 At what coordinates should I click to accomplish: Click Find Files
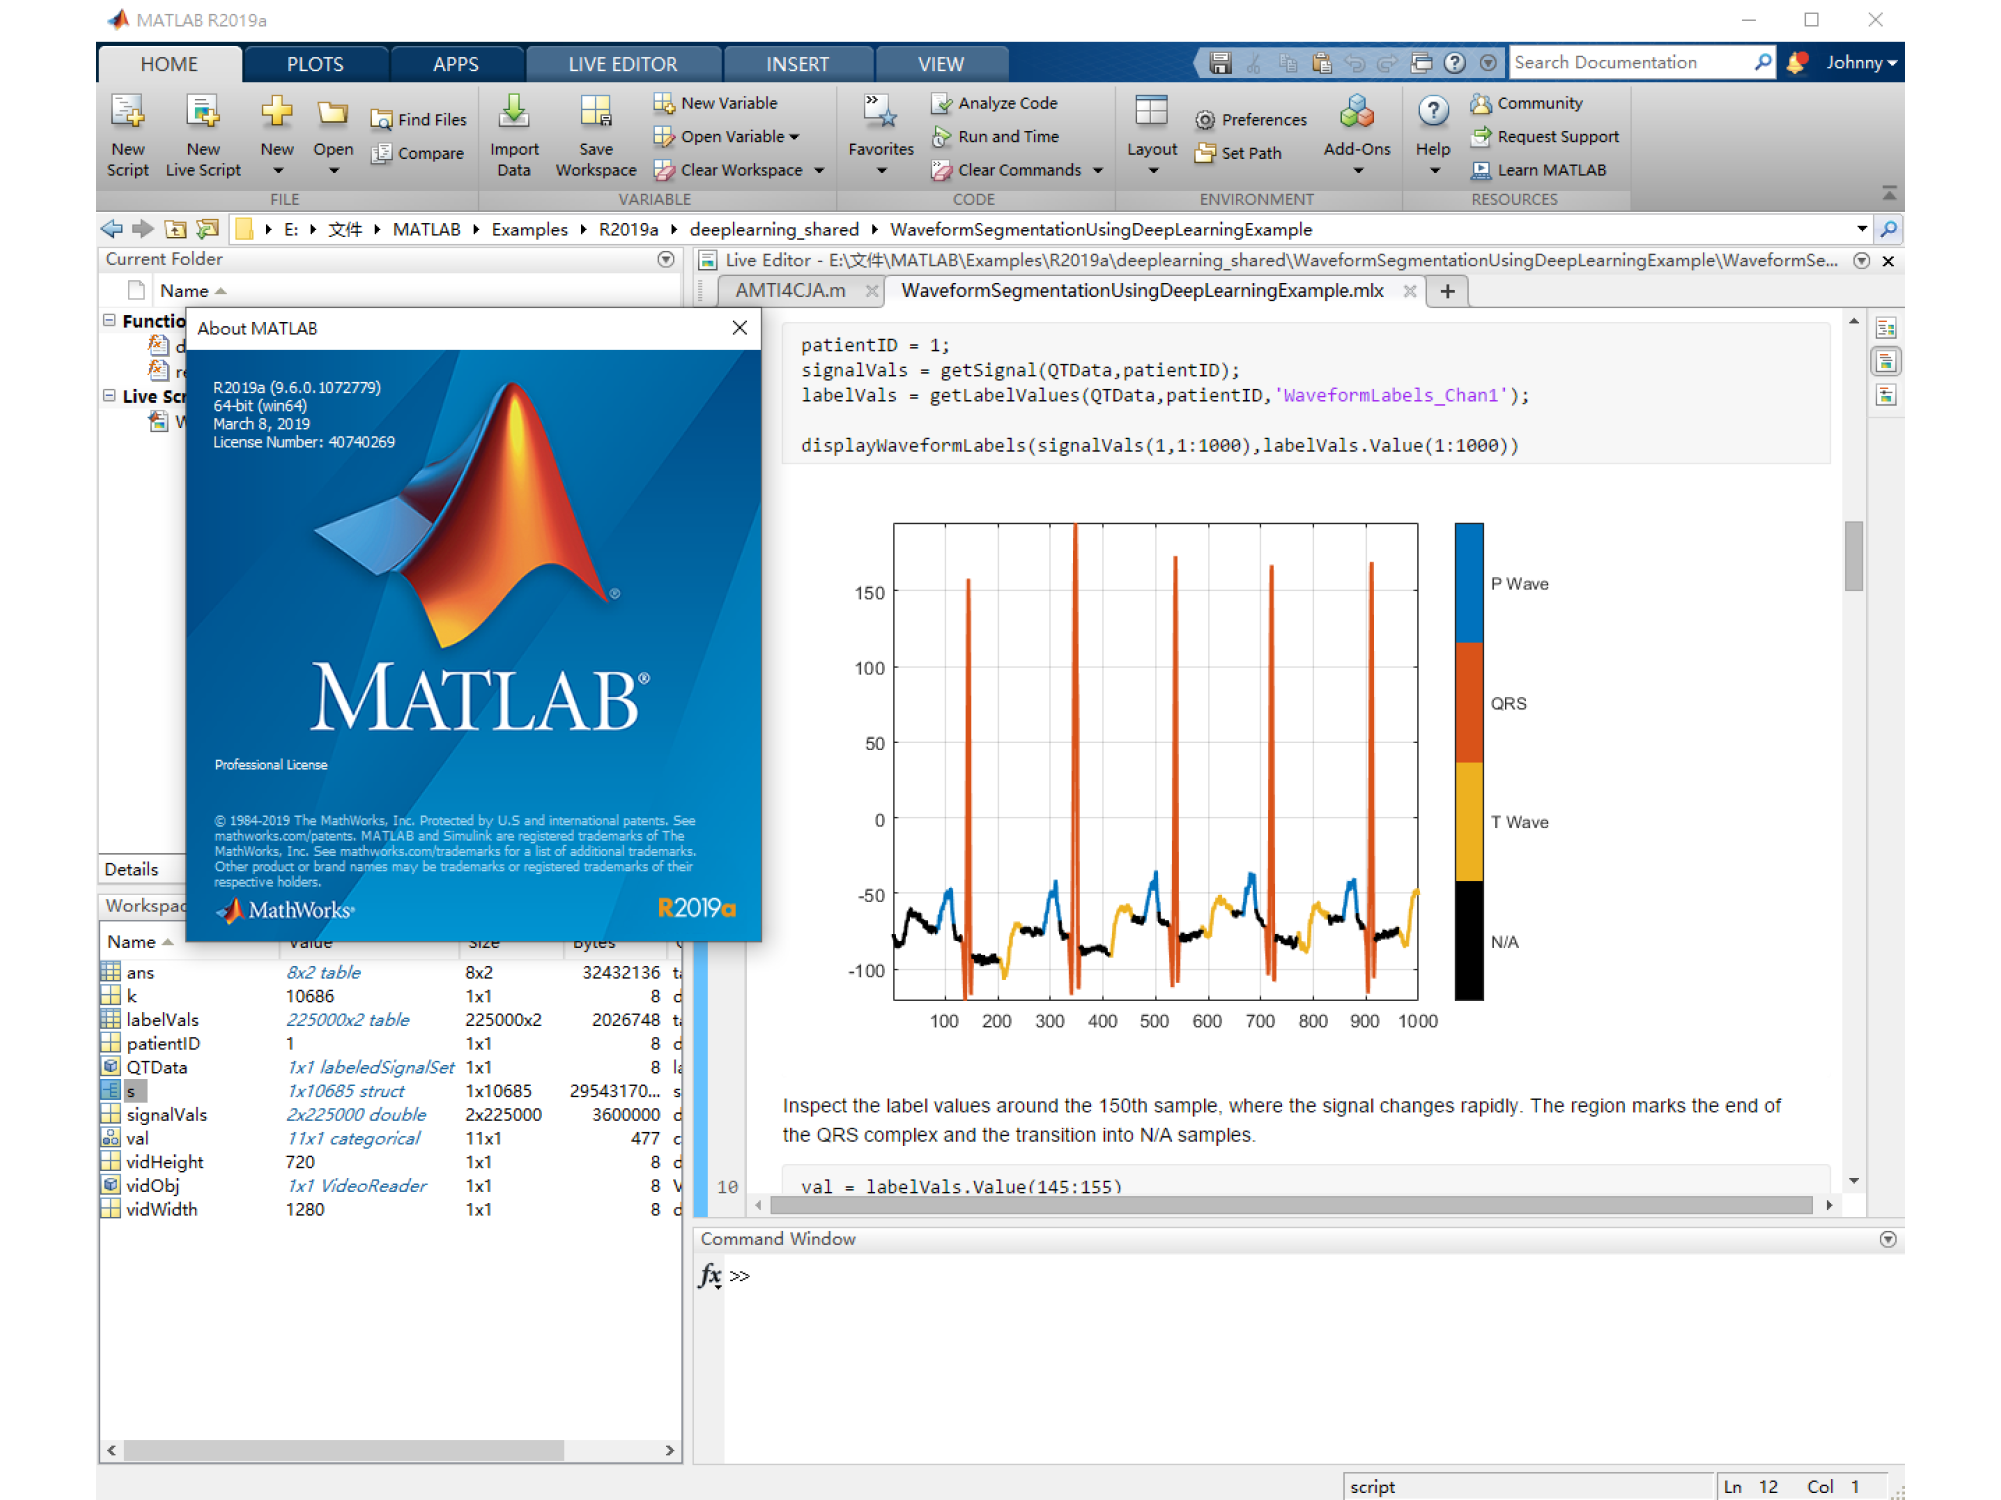(419, 120)
